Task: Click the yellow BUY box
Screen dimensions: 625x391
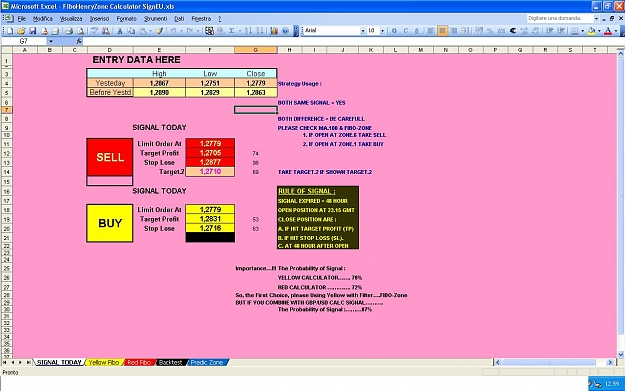Action: [x=110, y=223]
